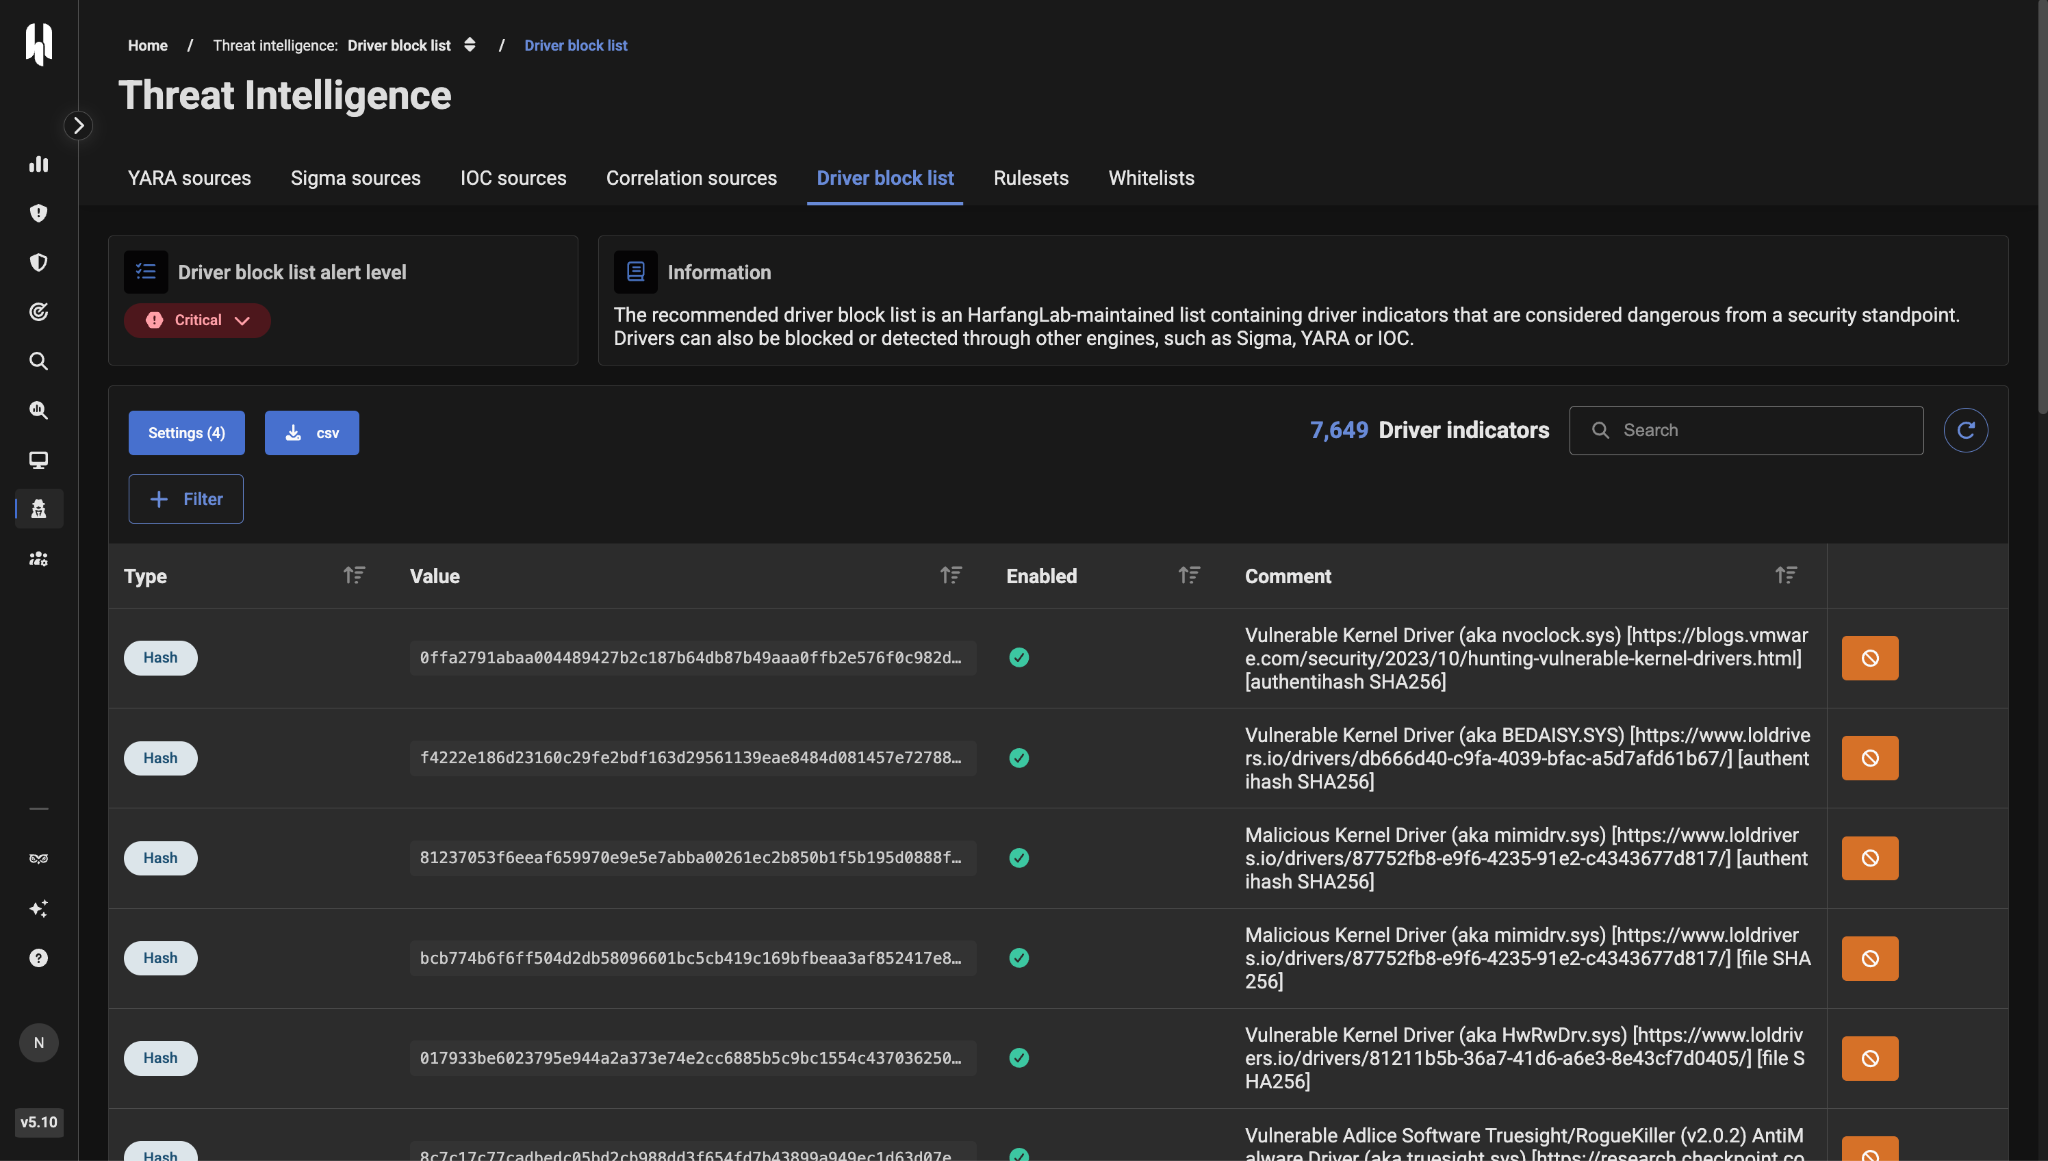Disable mimidrv.sys authentihash indicator

[1870, 858]
